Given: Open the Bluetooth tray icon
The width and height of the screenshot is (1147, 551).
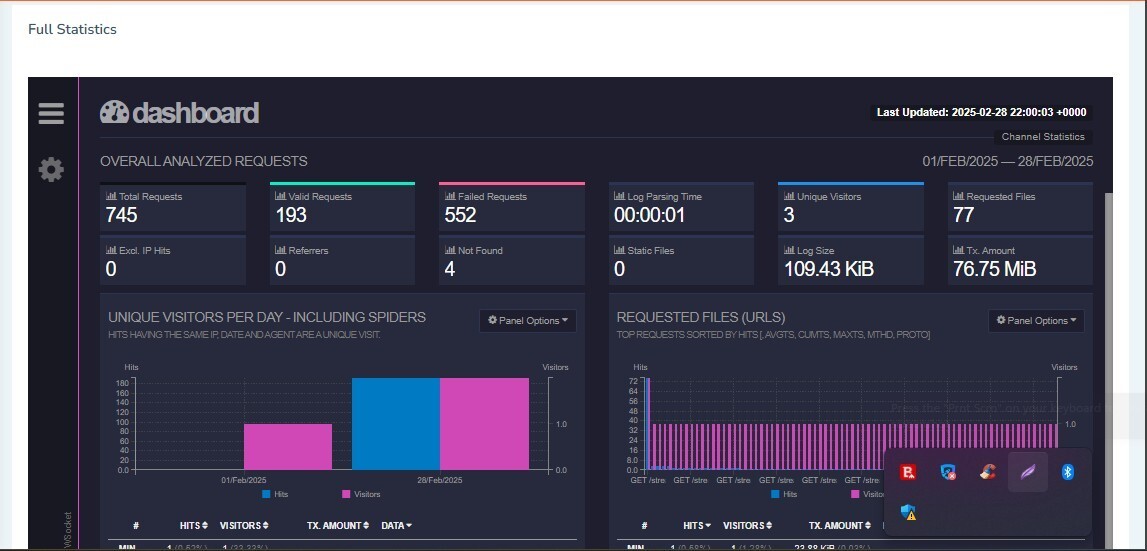Looking at the screenshot, I should pos(1068,473).
